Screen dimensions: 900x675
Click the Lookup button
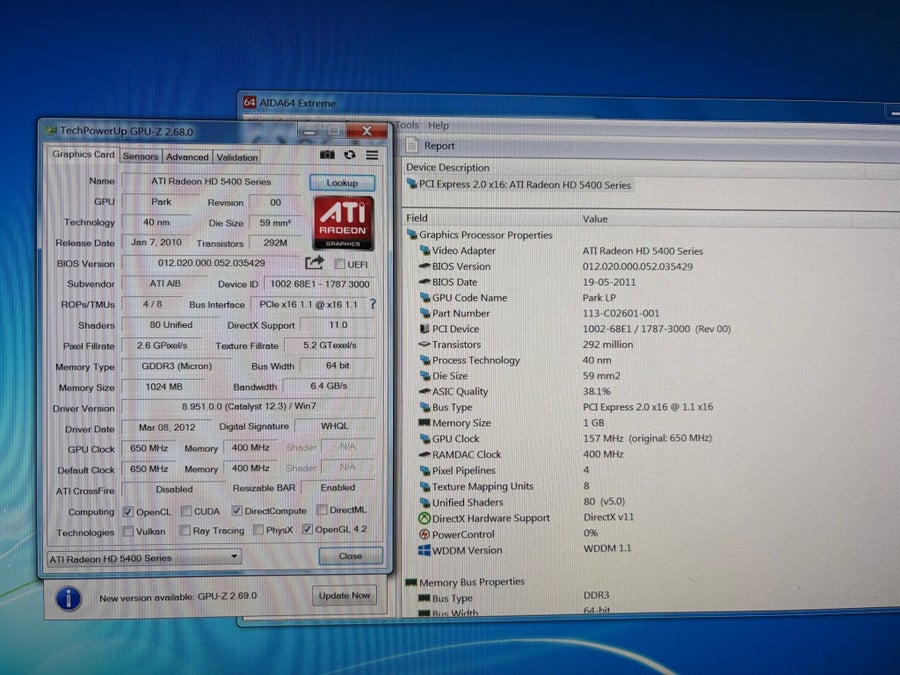(342, 183)
